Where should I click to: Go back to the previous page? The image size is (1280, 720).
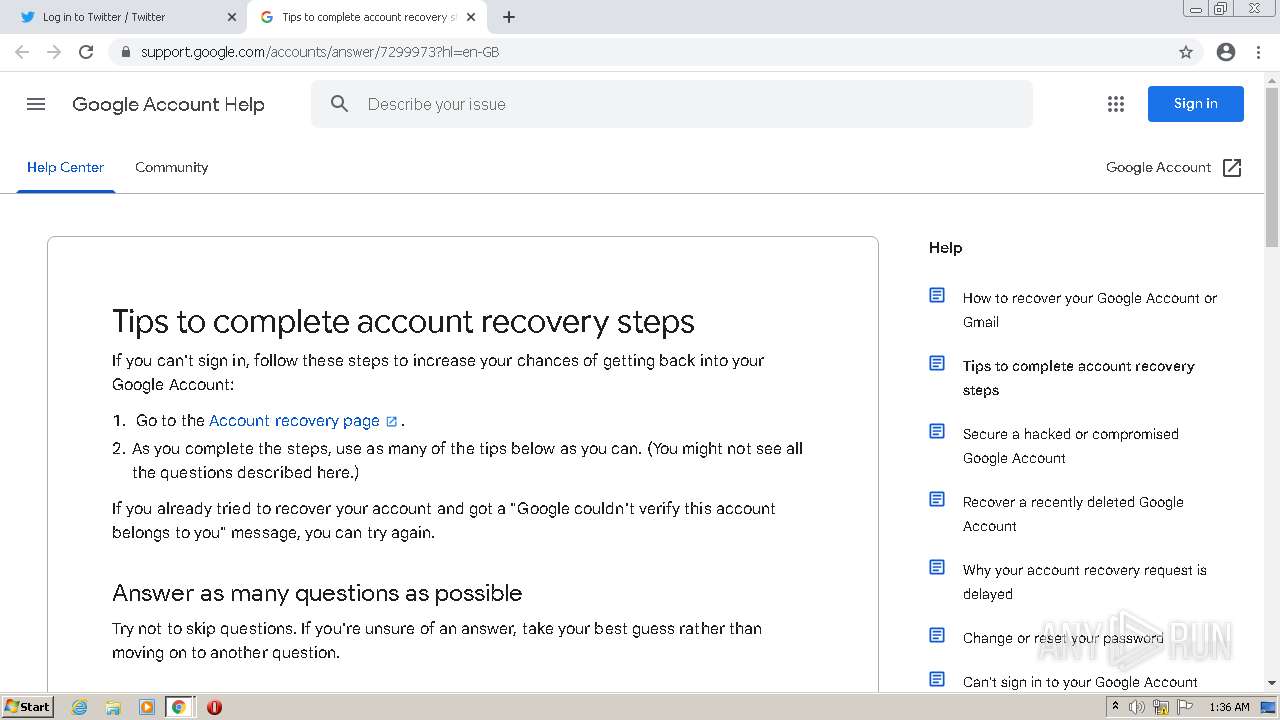(x=22, y=52)
